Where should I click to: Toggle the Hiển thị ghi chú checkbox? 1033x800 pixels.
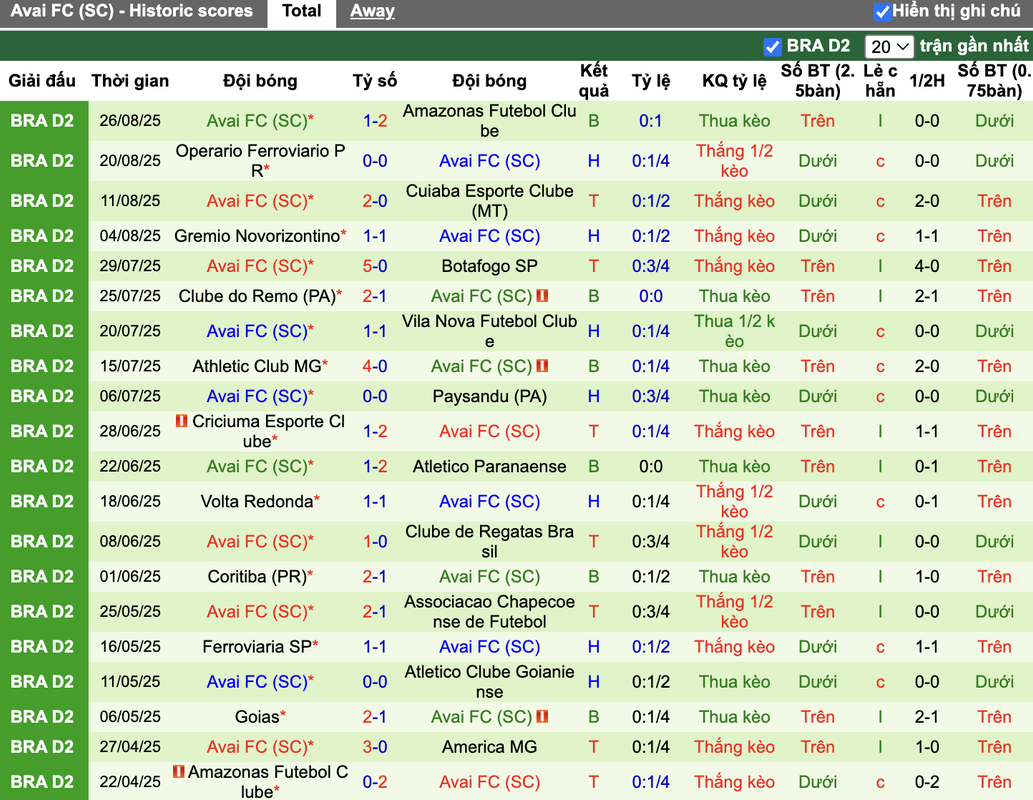(881, 12)
